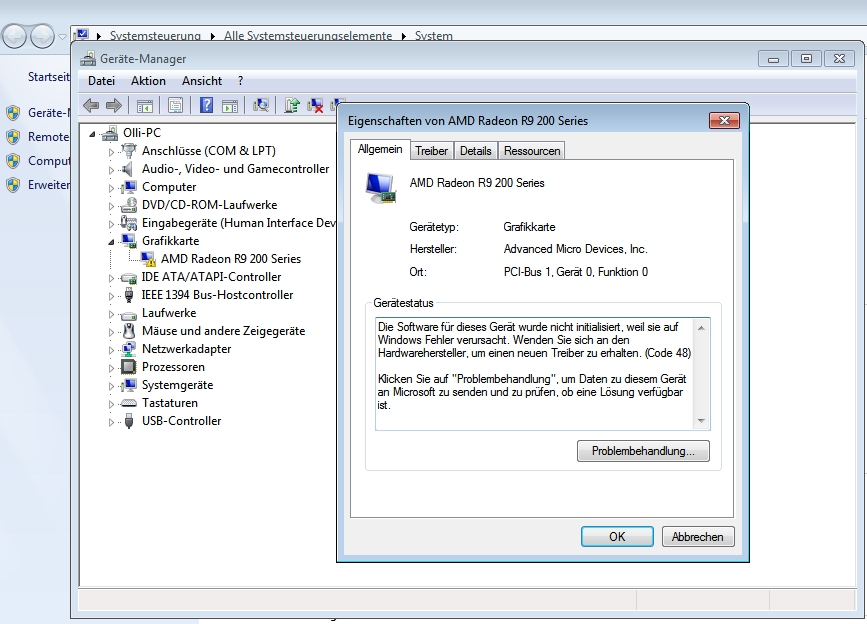The width and height of the screenshot is (867, 624).
Task: Click the shield icon beside Remote link
Action: coord(13,137)
